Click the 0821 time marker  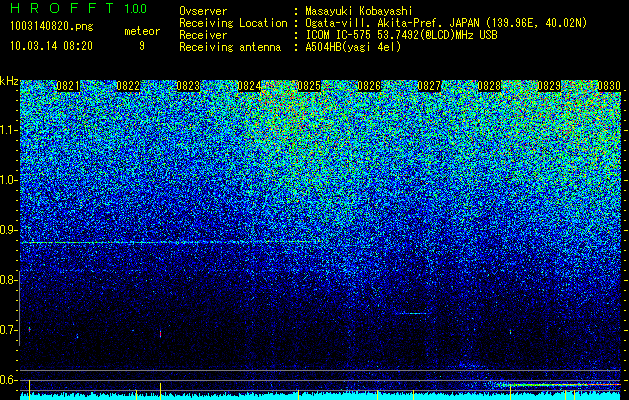(x=68, y=86)
